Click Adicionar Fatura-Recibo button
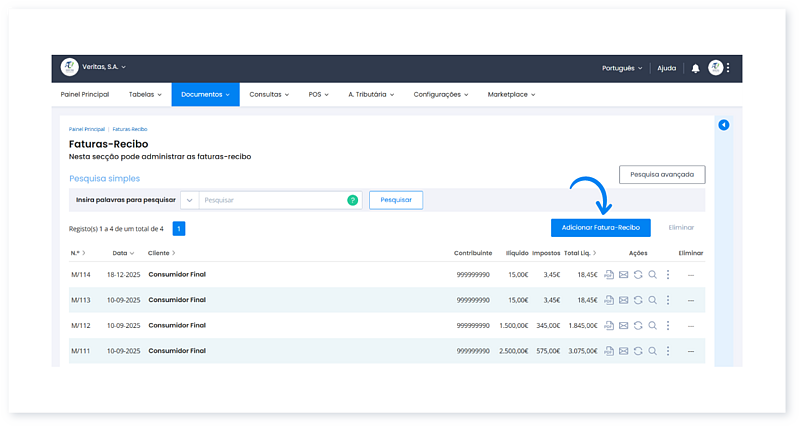This screenshot has height=427, width=800. pos(600,228)
